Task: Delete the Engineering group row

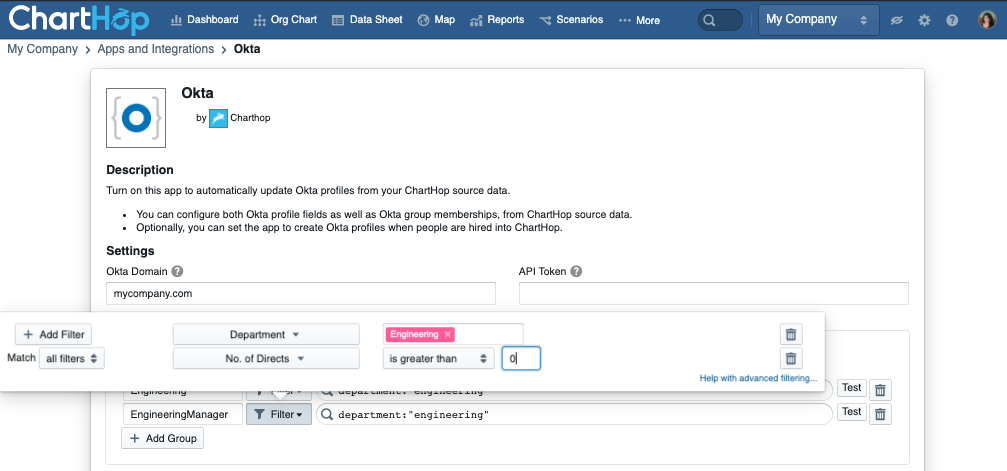Action: (880, 390)
